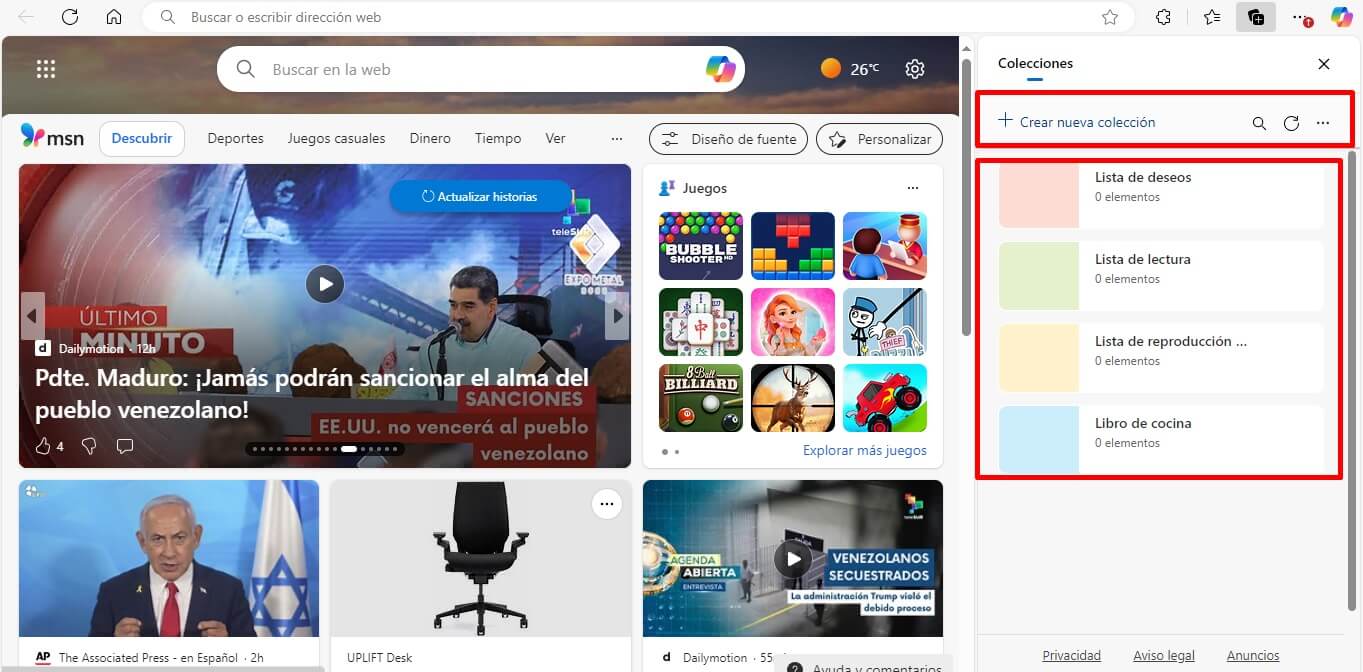Open comments on the Maduro story
The height and width of the screenshot is (672, 1363).
125,446
